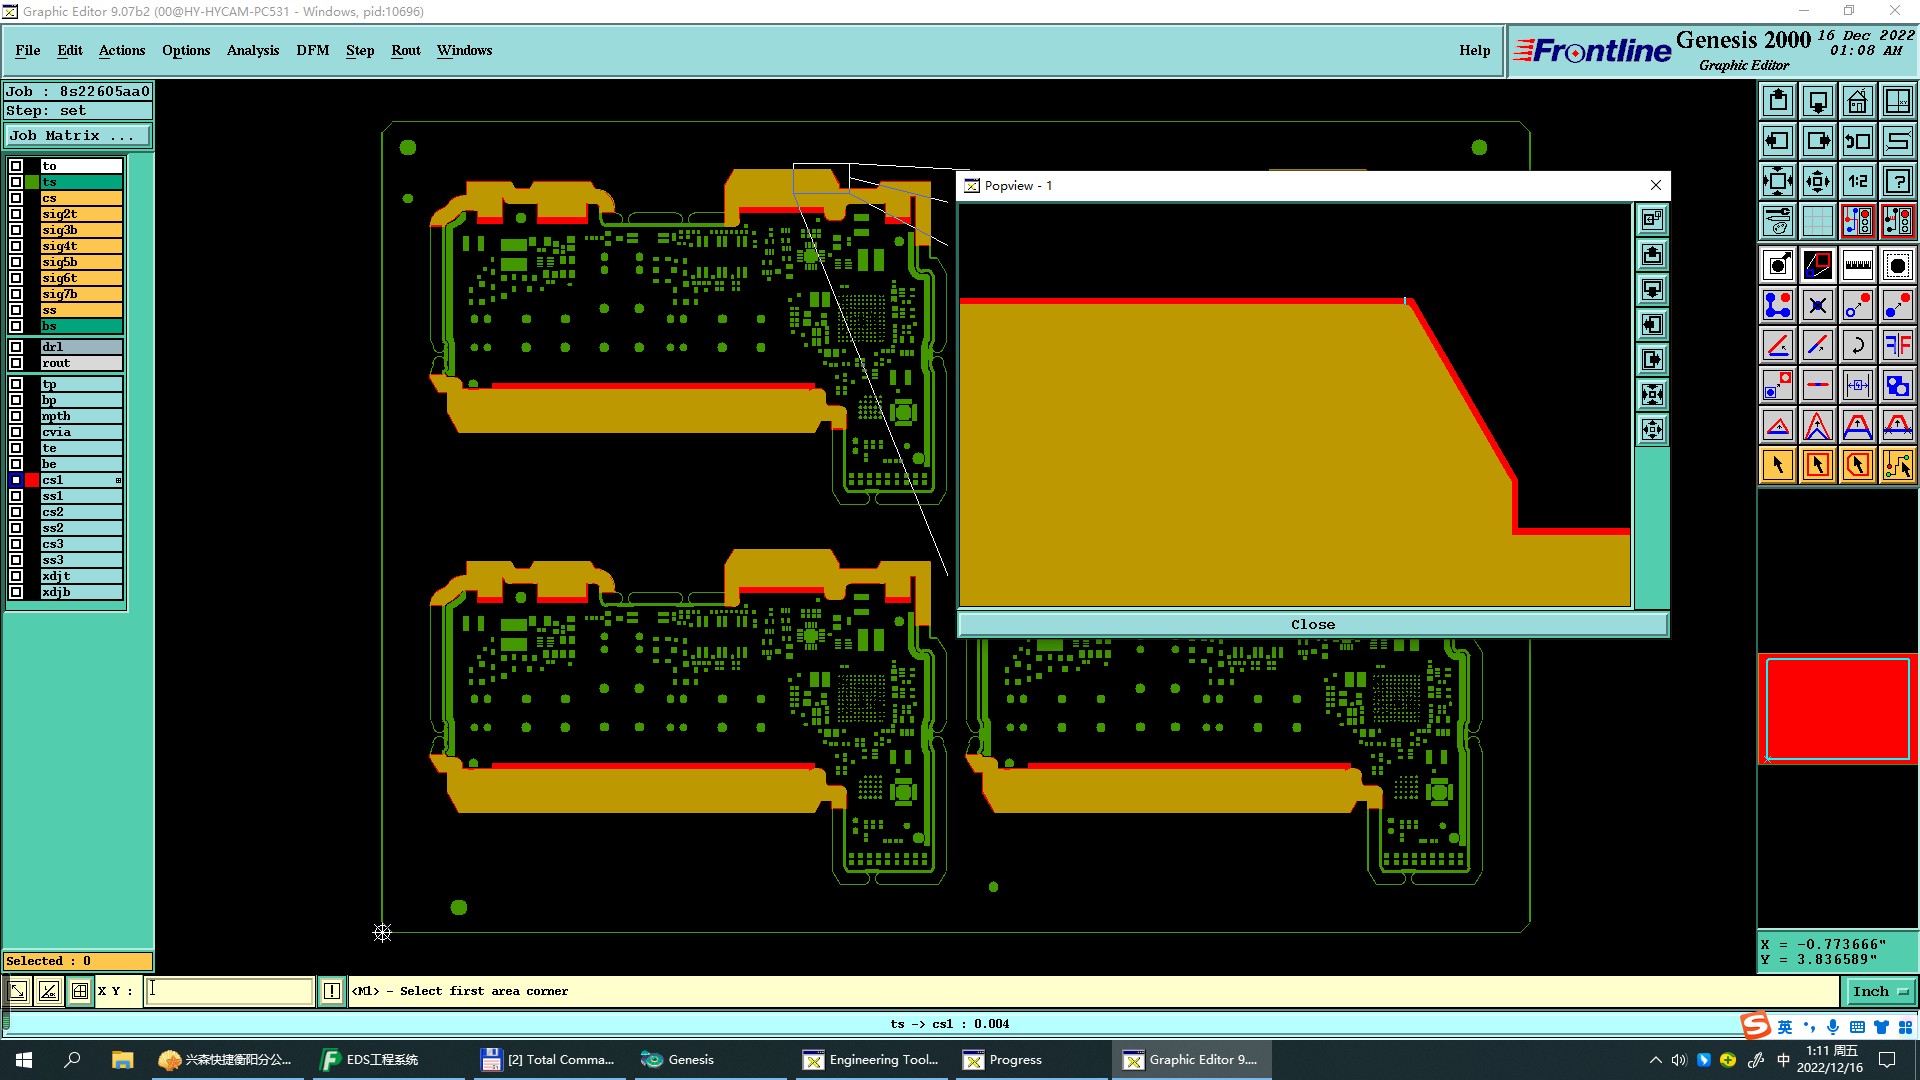Select the measure ruler tool

(1857, 265)
